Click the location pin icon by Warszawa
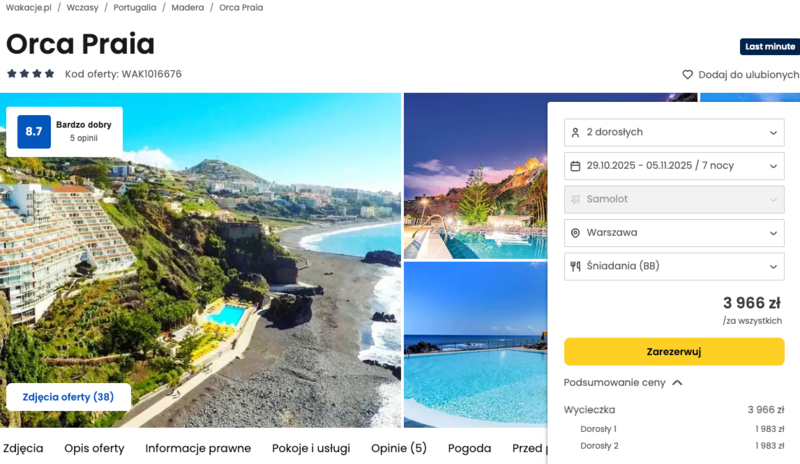This screenshot has width=800, height=464. point(575,233)
